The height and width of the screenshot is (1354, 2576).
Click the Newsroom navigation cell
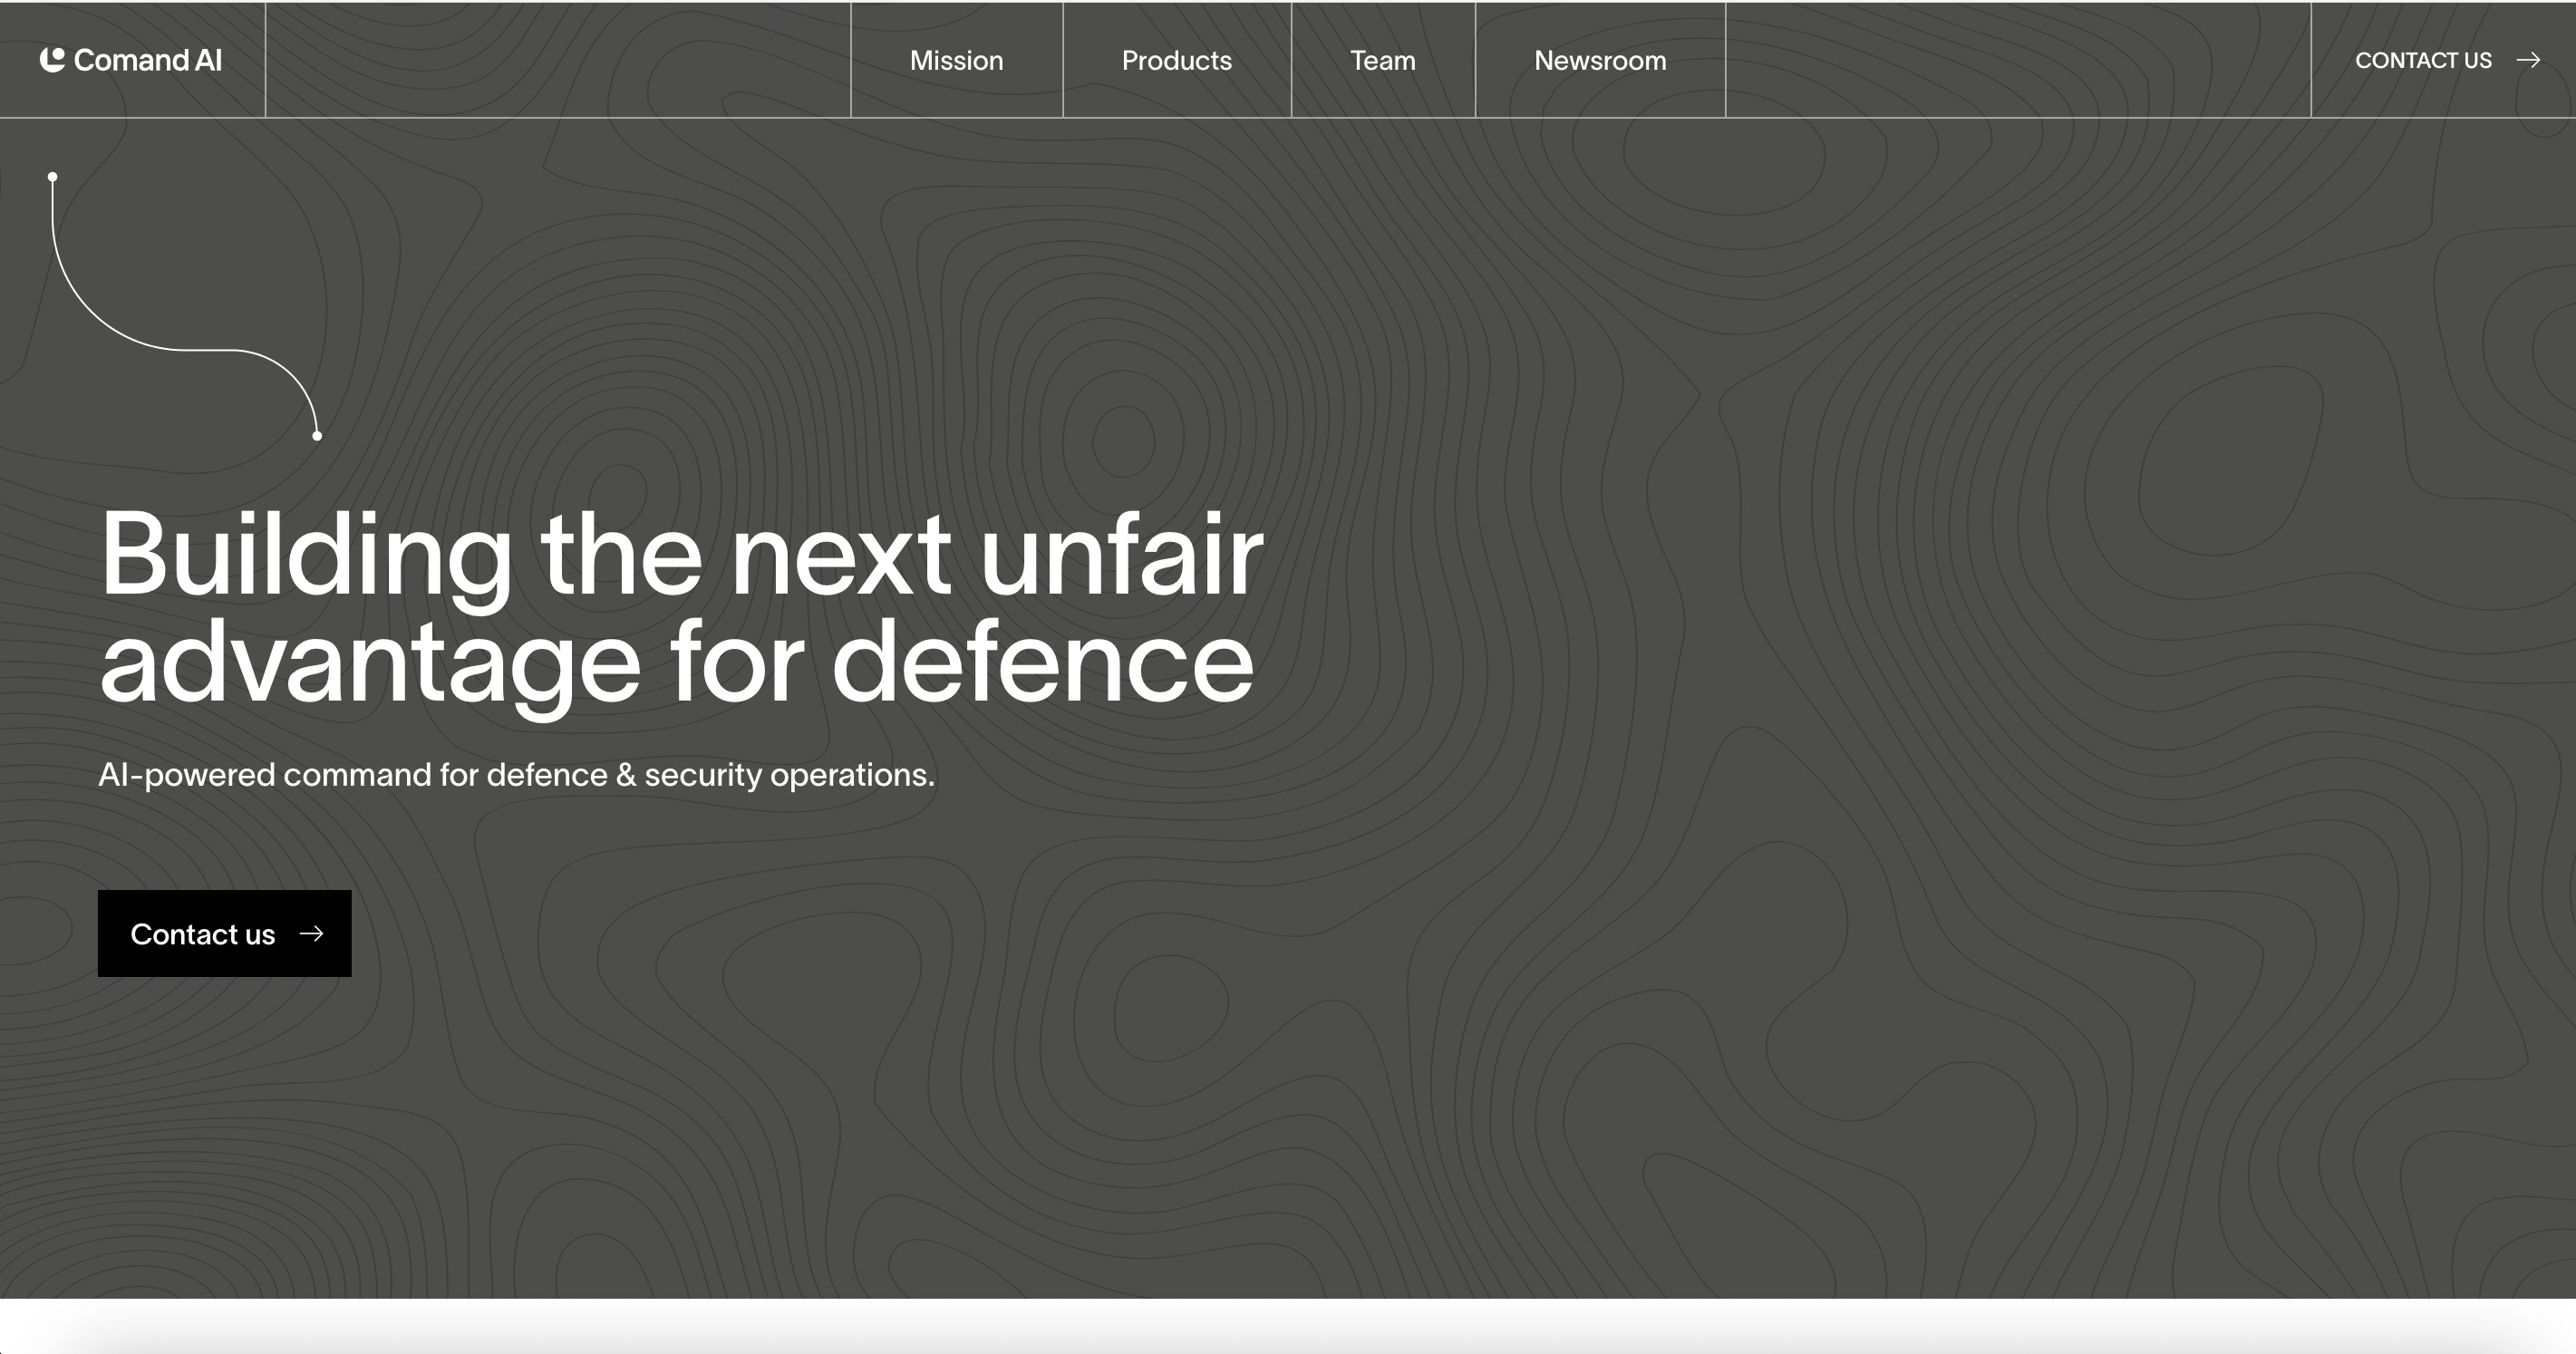tap(1599, 60)
